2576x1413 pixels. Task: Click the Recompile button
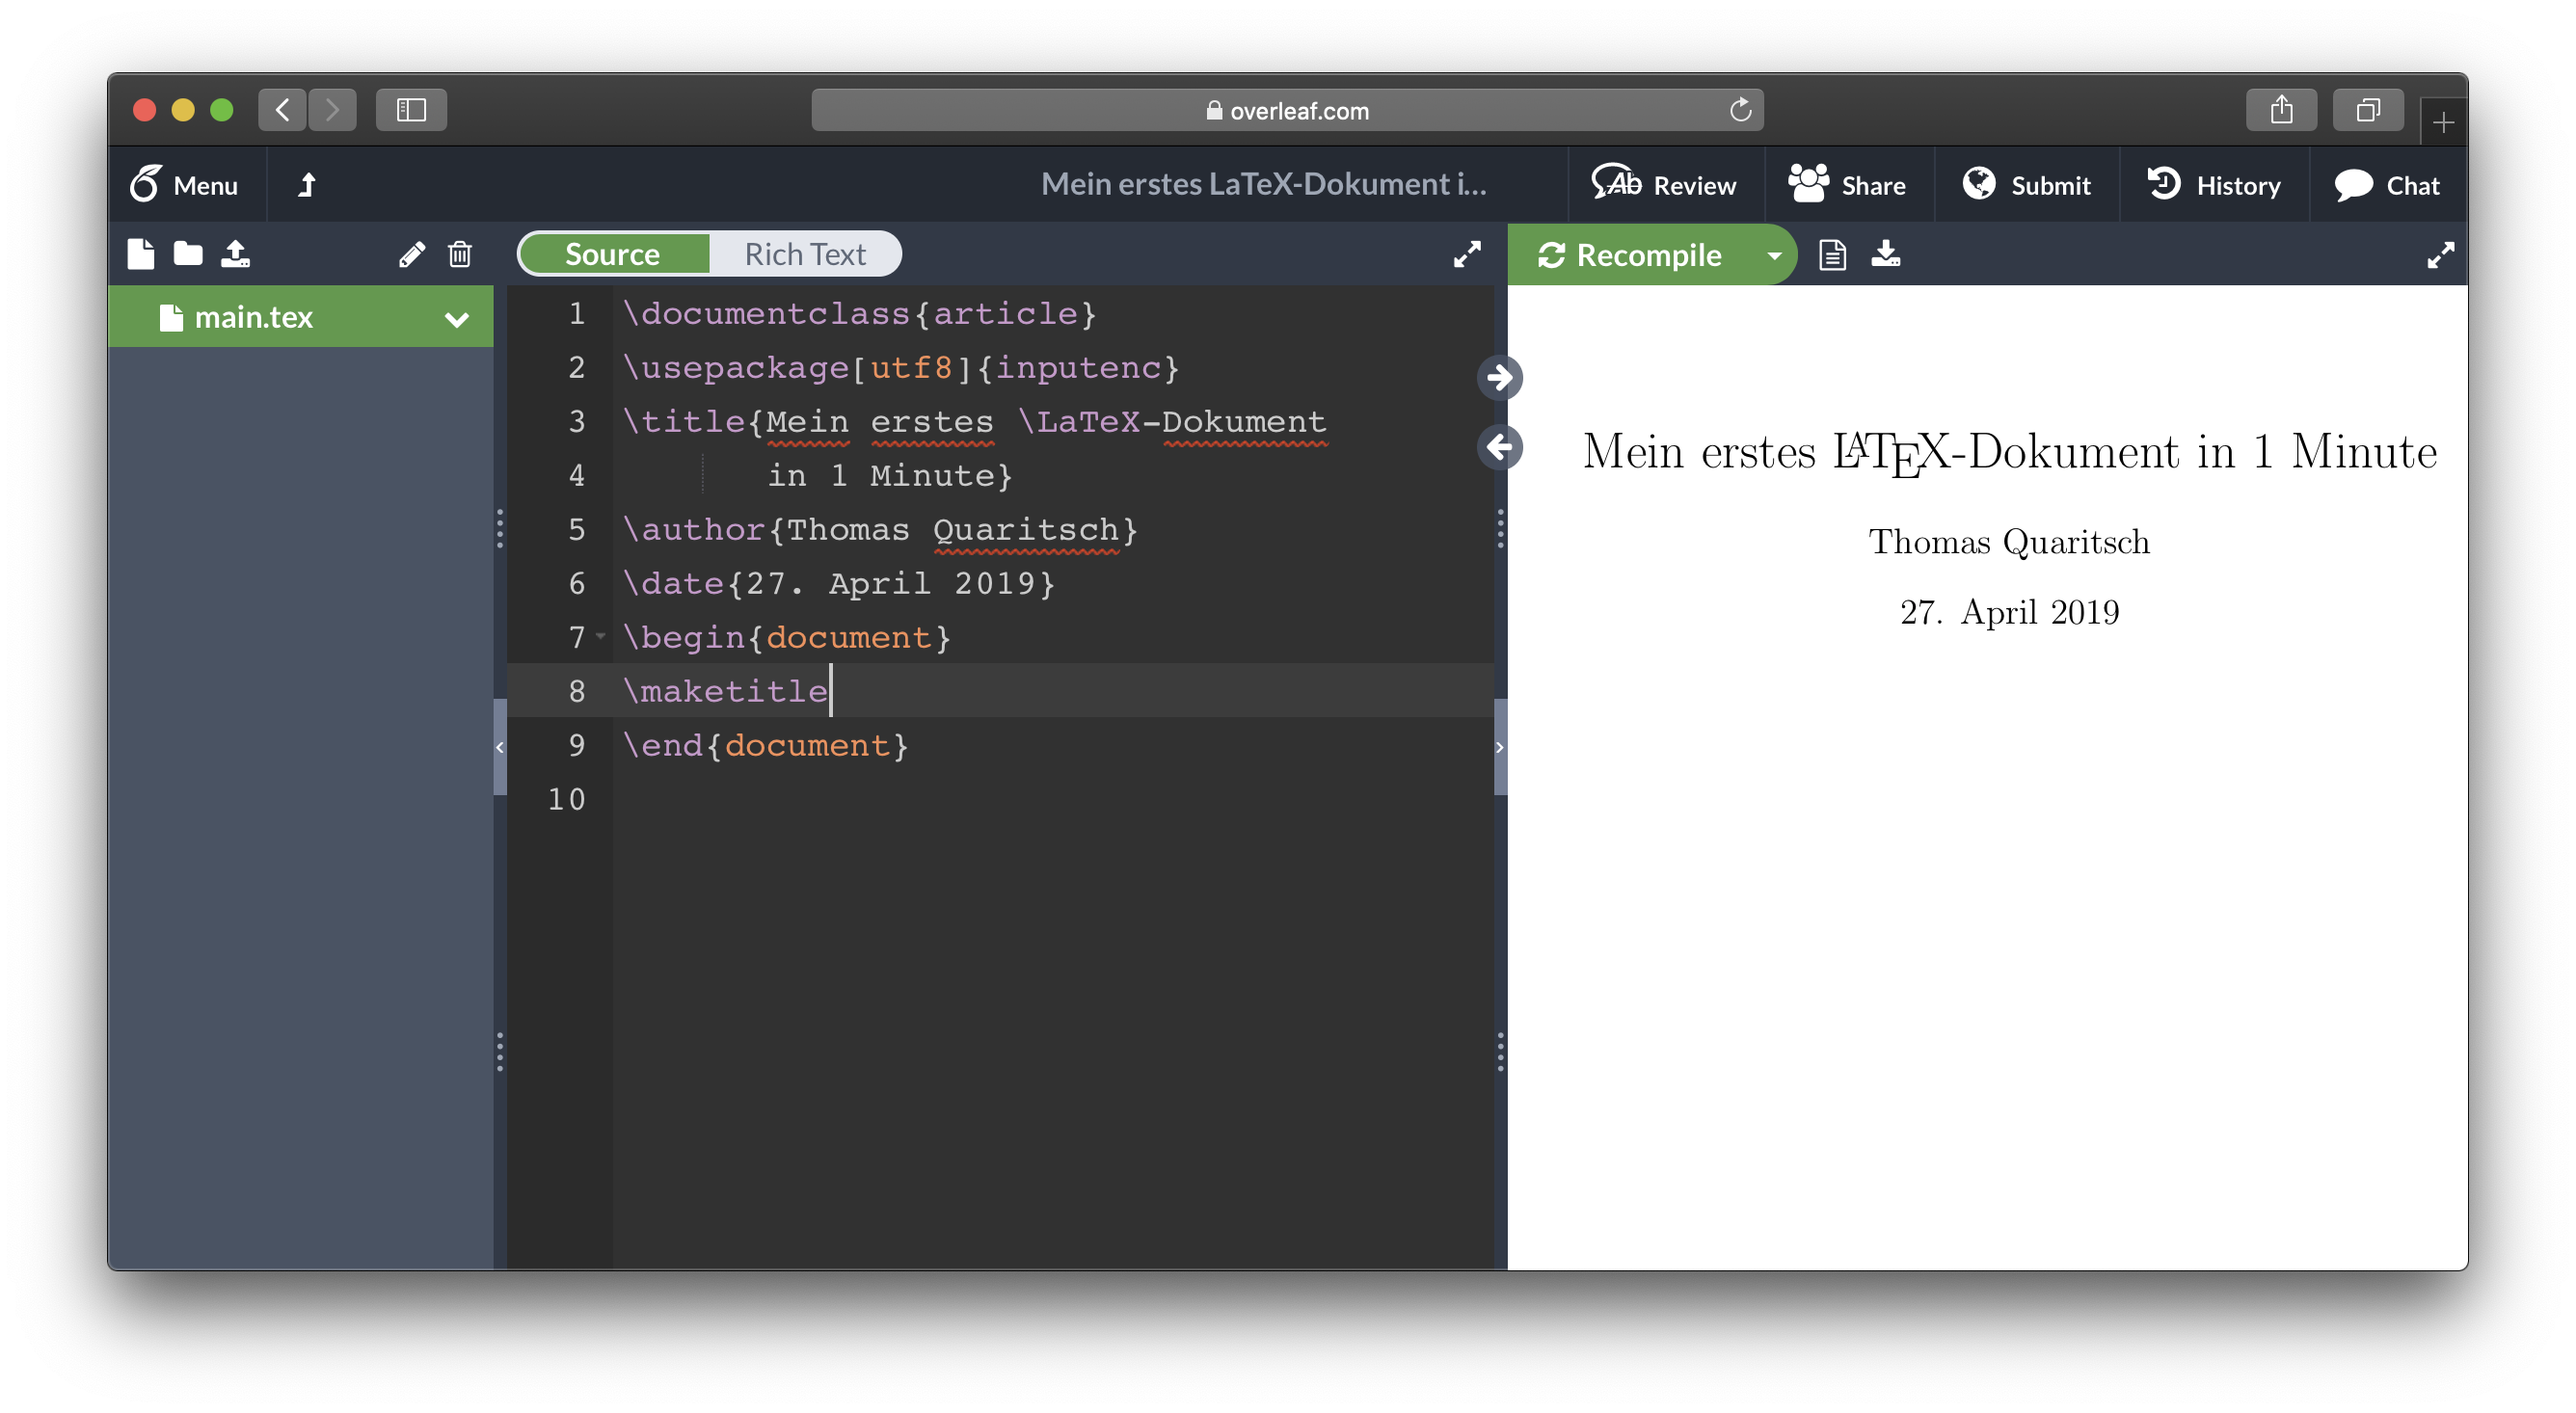click(1630, 255)
